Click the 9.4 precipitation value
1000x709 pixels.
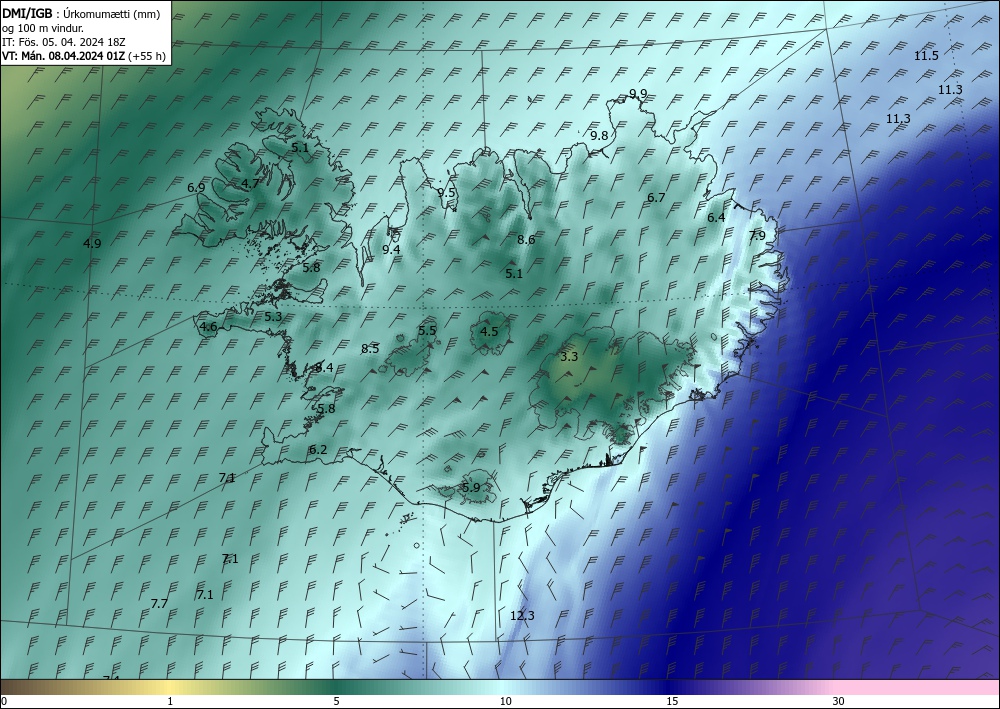(391, 249)
